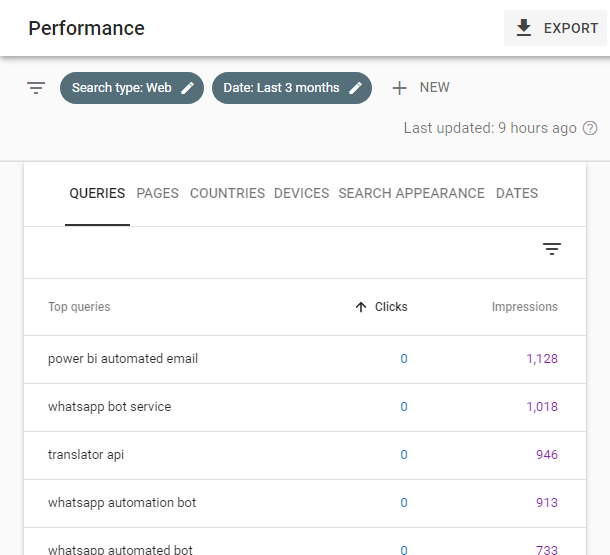Open help icon beside Last updated
Image resolution: width=610 pixels, height=555 pixels.
(590, 128)
